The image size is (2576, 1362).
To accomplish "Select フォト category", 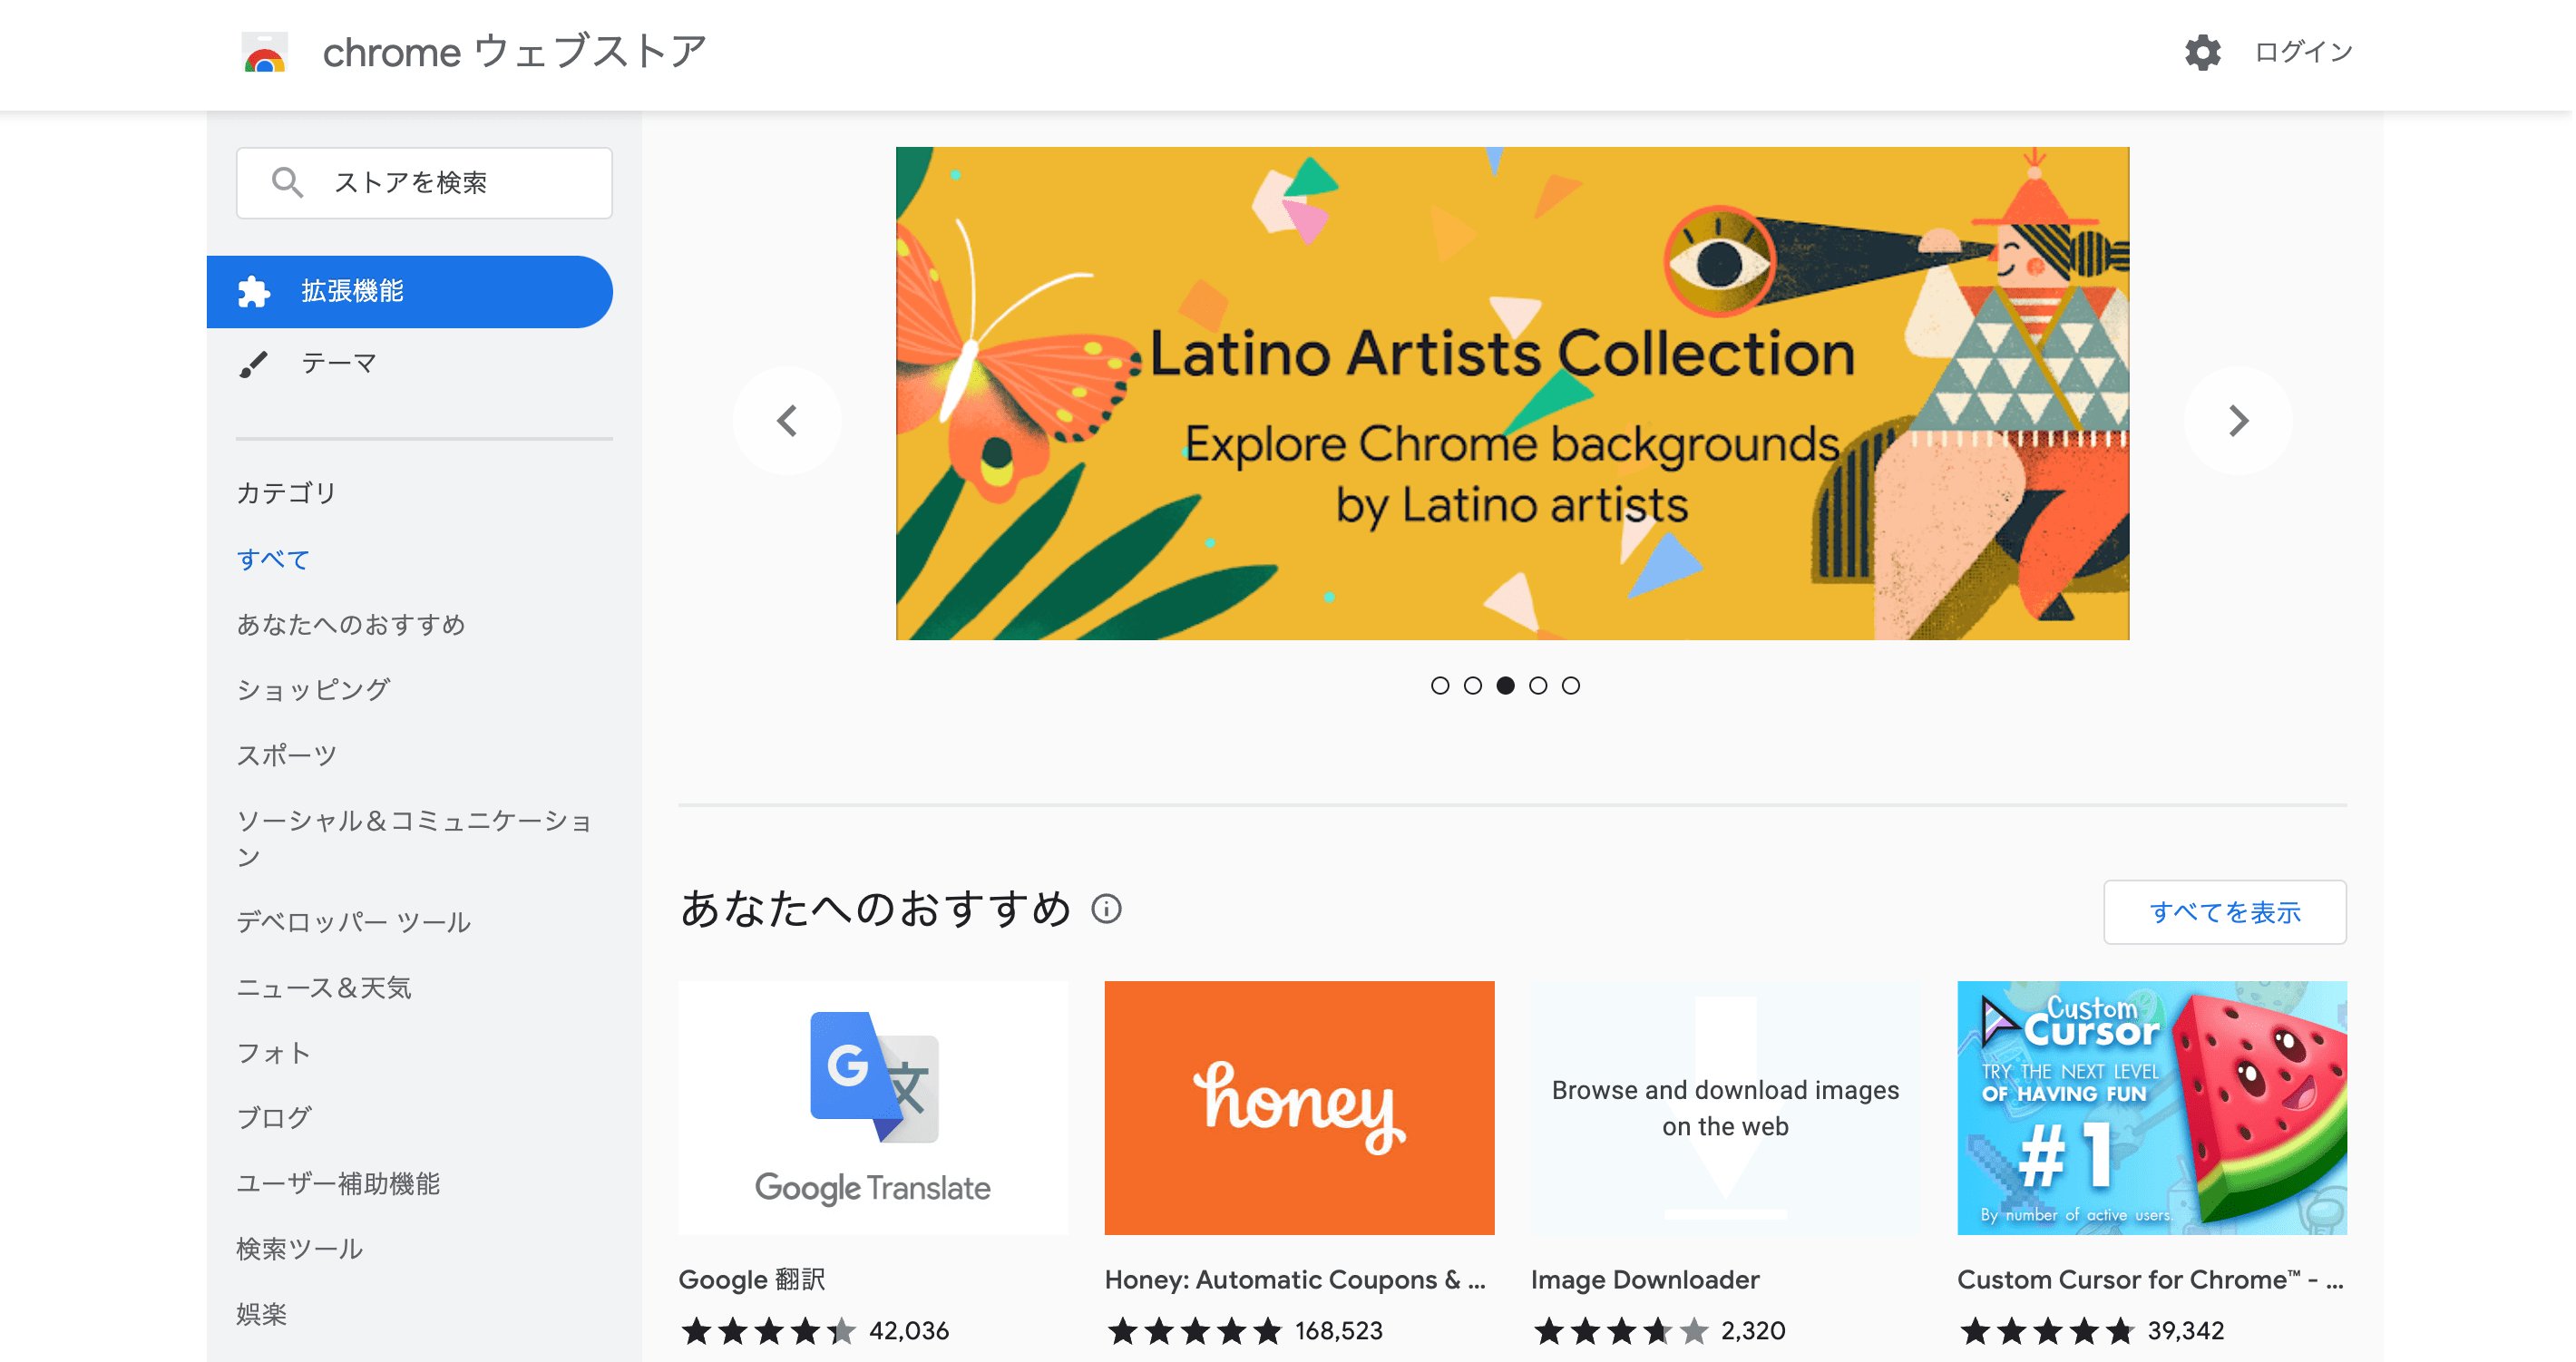I will pyautogui.click(x=273, y=1053).
